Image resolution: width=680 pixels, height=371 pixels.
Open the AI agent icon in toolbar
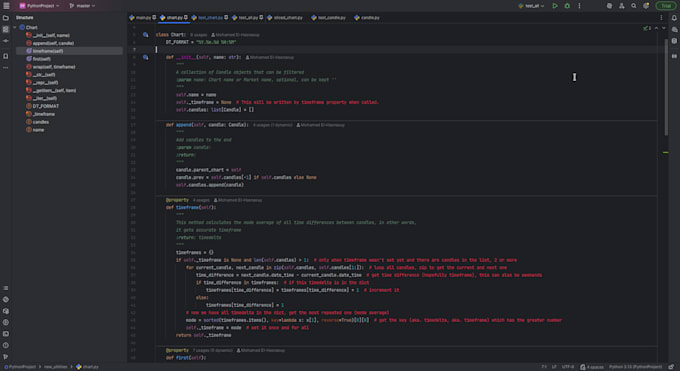point(609,6)
